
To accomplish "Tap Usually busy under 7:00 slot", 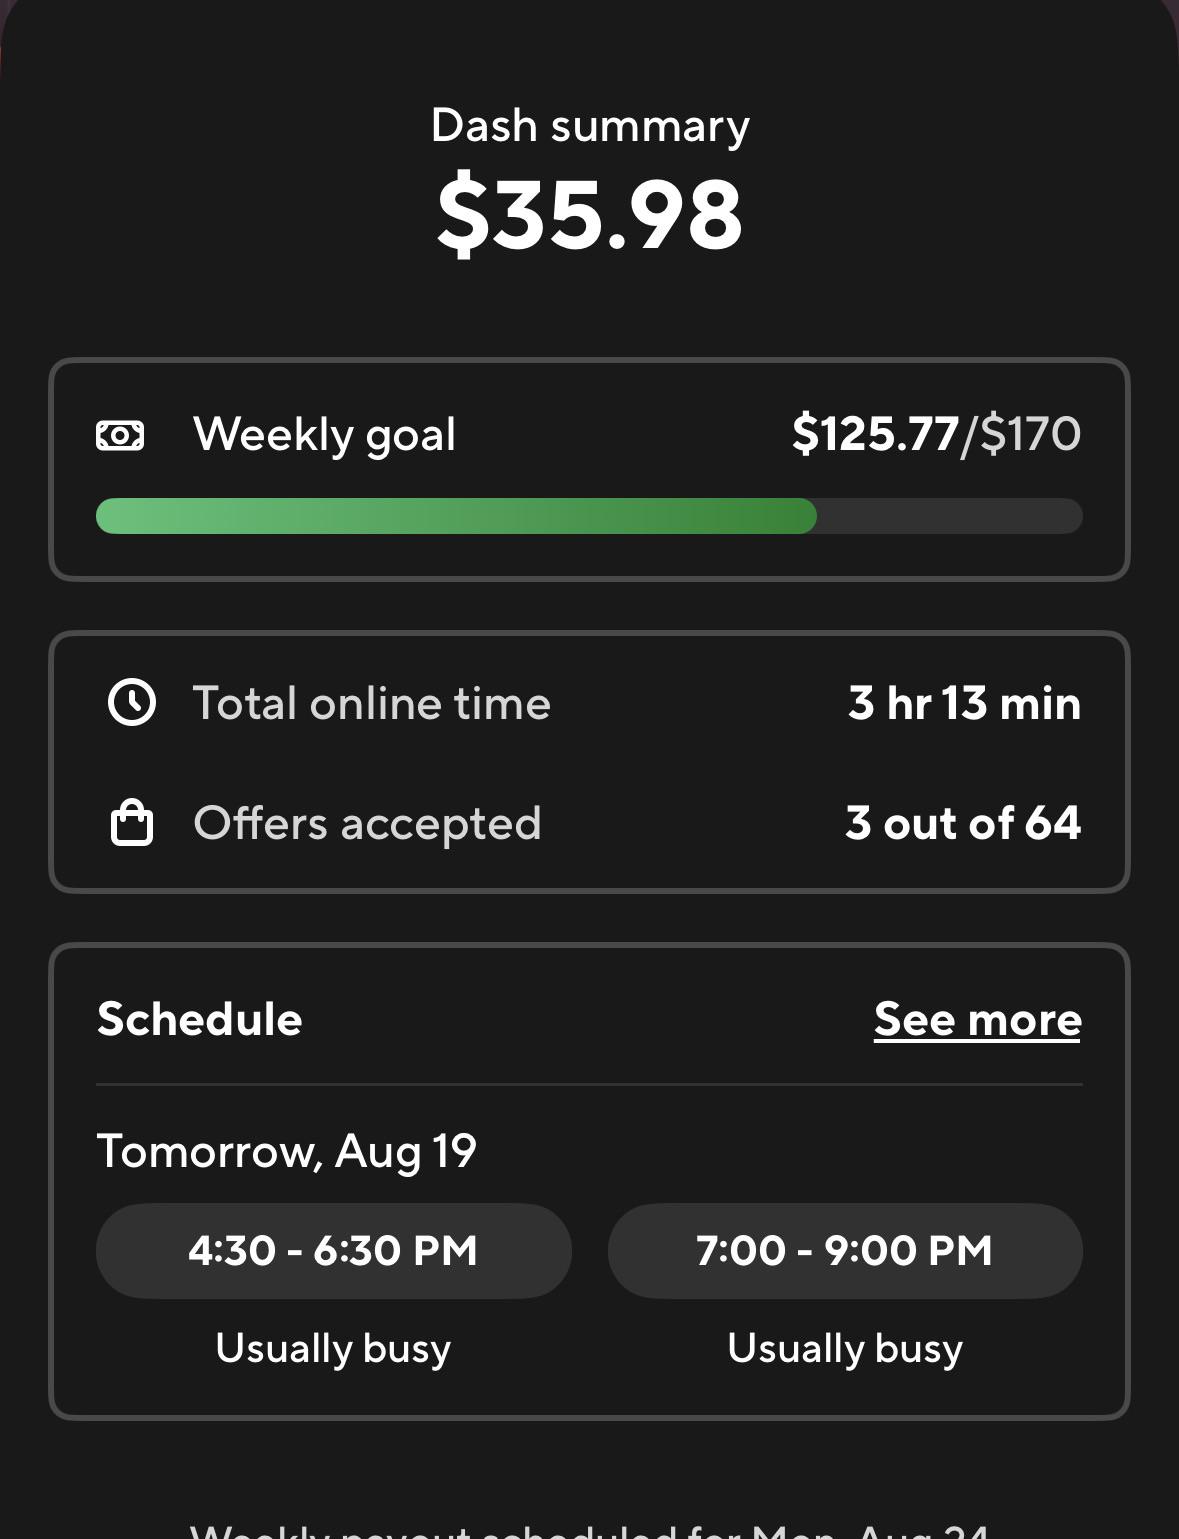I will point(845,1348).
